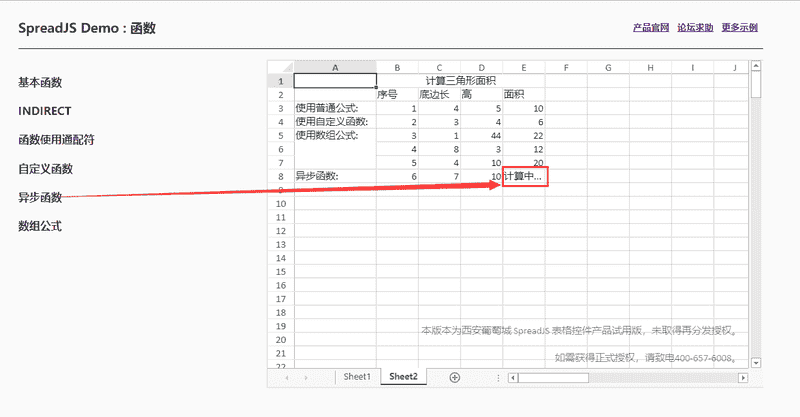Viewport: 800px width, 417px height.
Task: Select column G header
Action: [x=608, y=67]
